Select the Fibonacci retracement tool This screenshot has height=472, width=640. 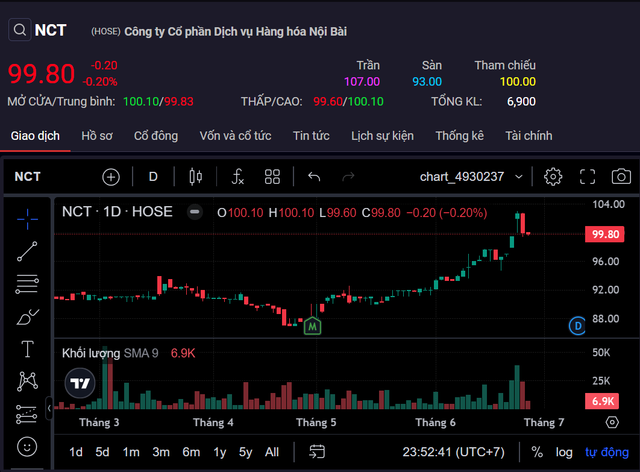pos(27,284)
